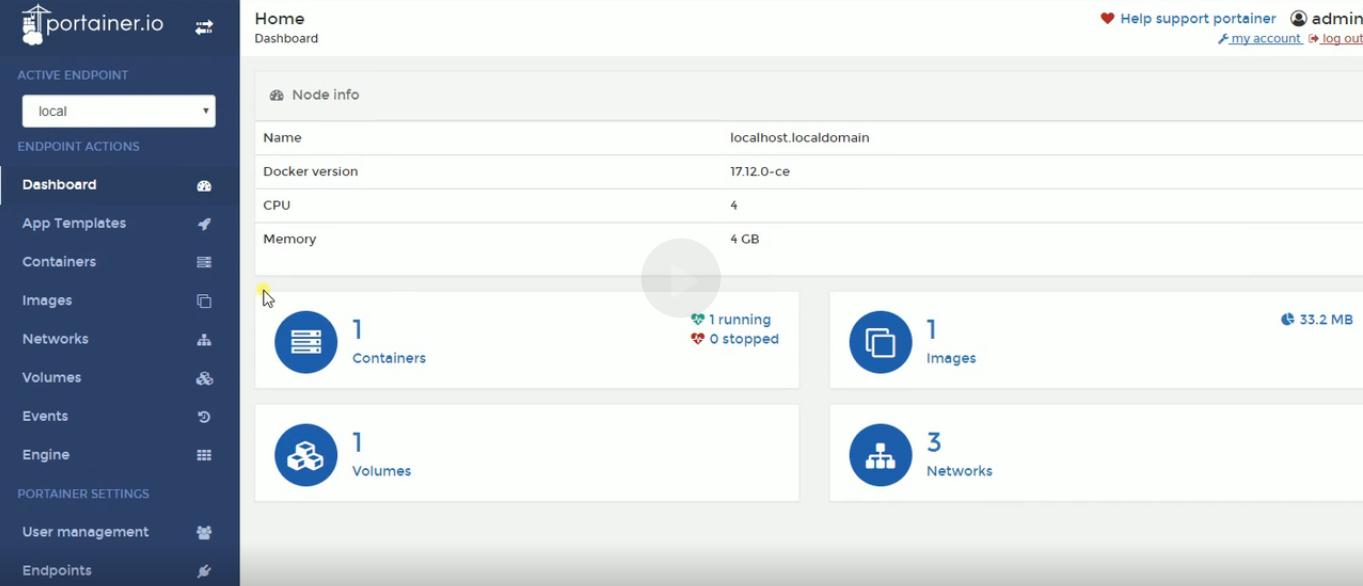Click the Images copy icon in sidebar

(204, 301)
